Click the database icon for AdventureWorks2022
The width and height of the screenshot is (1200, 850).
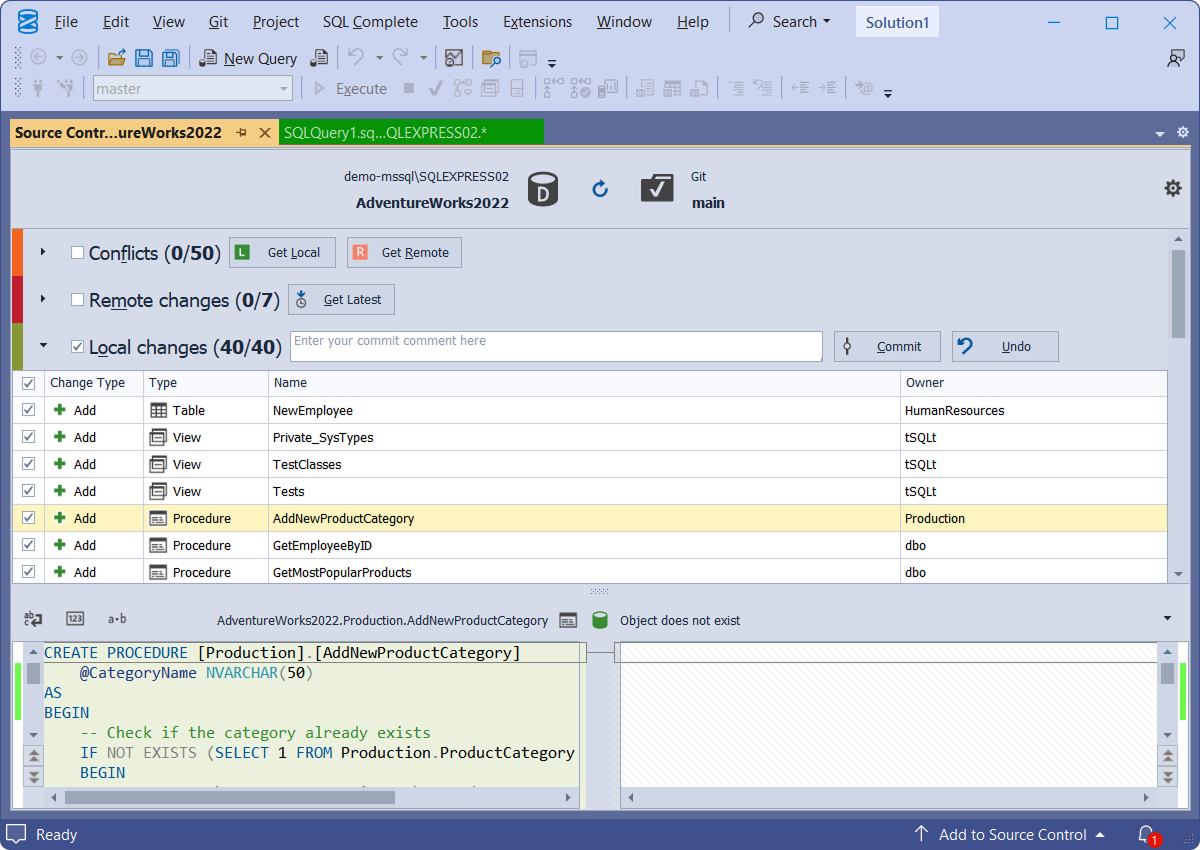tap(543, 188)
